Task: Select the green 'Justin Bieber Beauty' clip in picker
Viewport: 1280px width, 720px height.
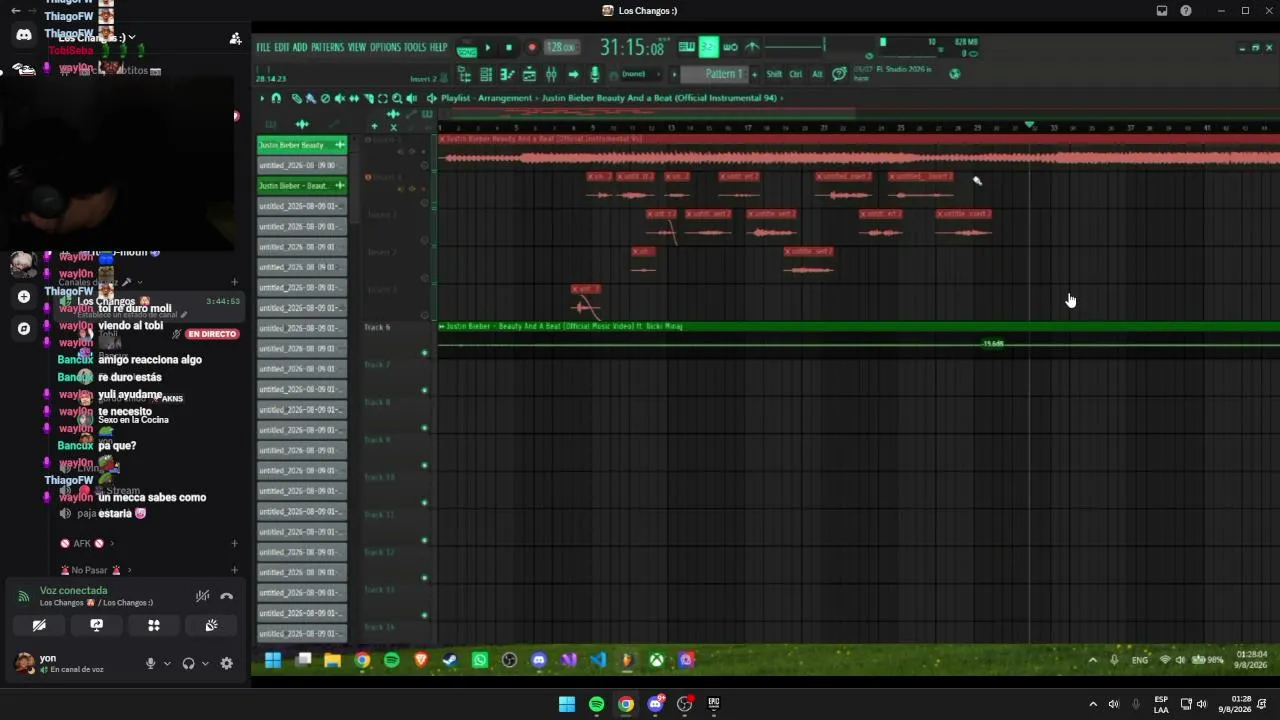Action: tap(301, 145)
